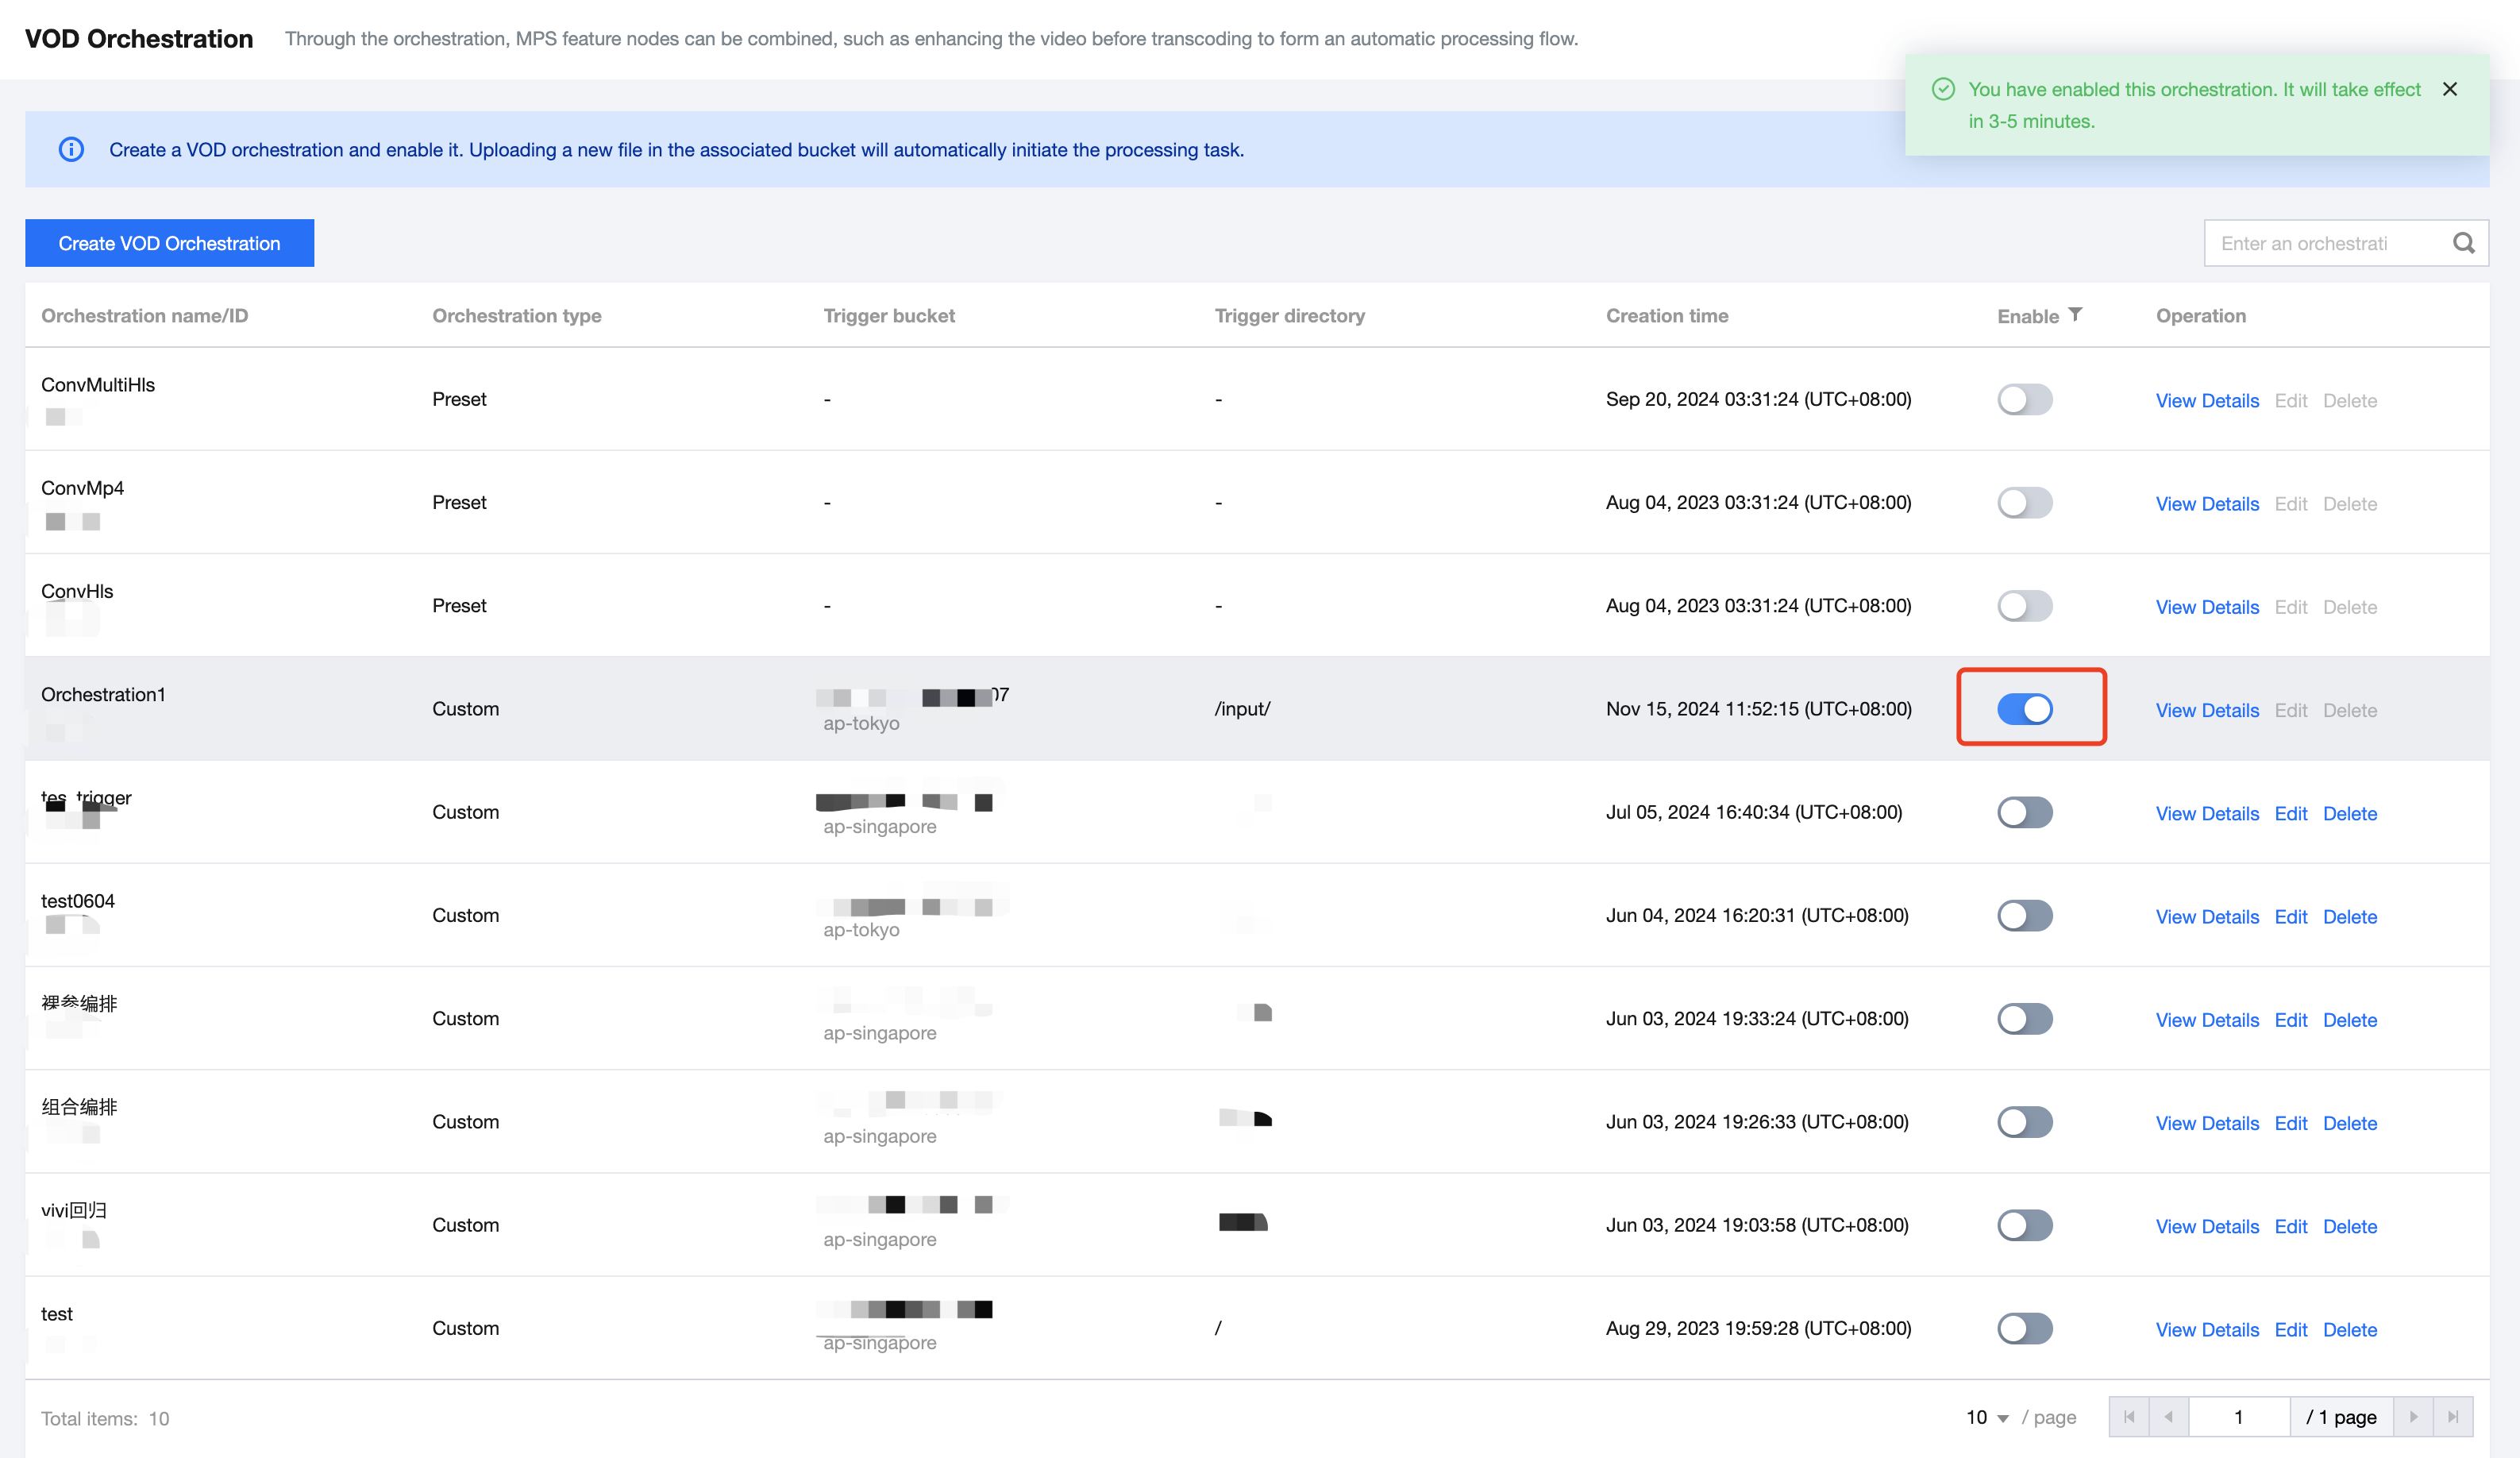Image resolution: width=2520 pixels, height=1458 pixels.
Task: Jump to last page arrow
Action: [x=2452, y=1416]
